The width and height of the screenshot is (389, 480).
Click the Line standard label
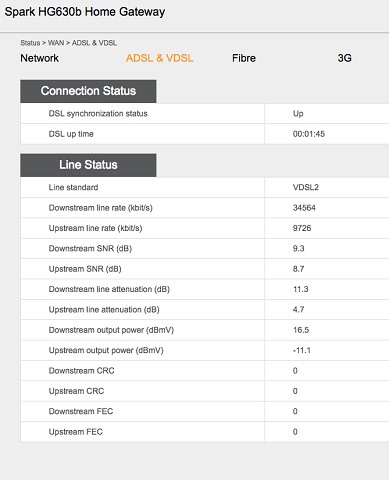73,187
